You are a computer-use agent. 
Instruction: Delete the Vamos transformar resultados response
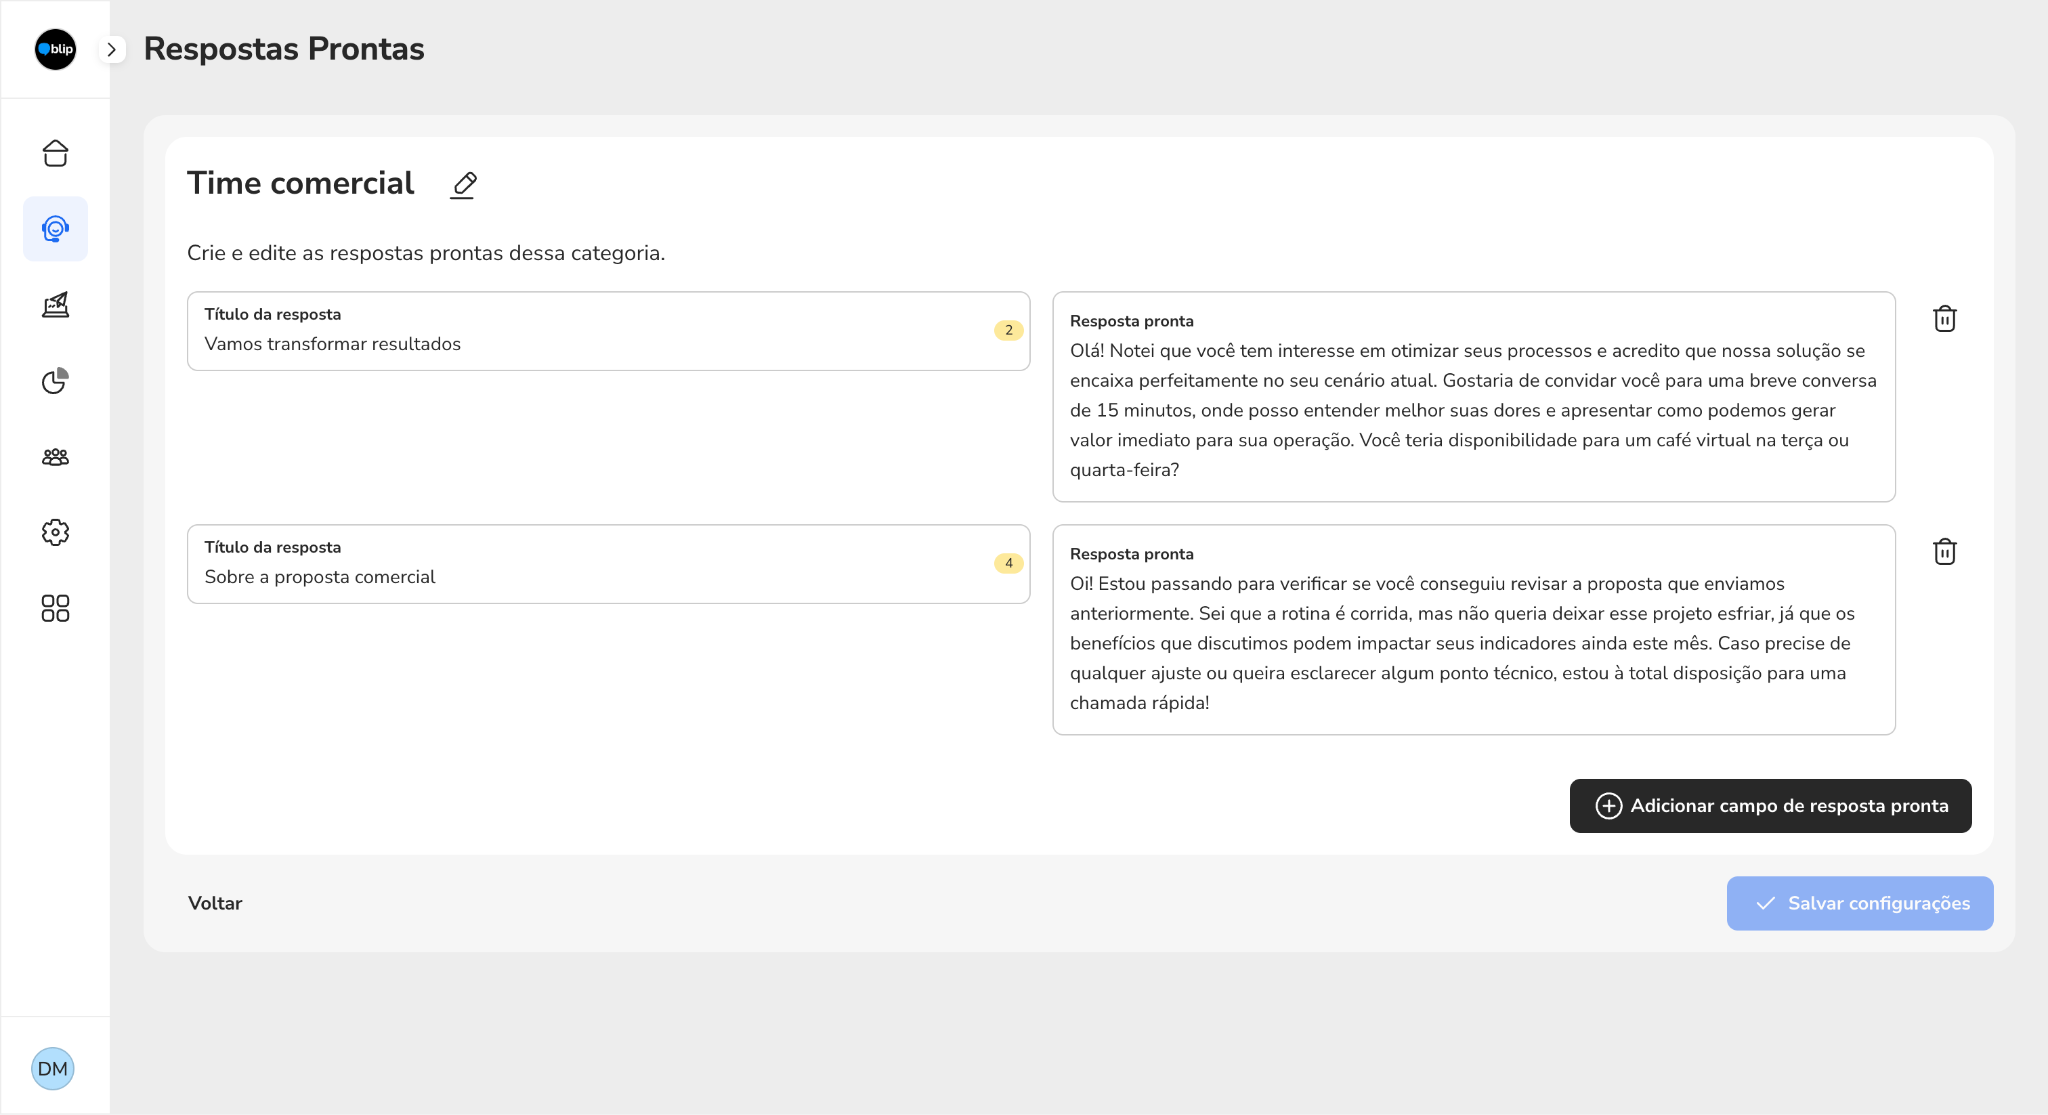point(1944,319)
